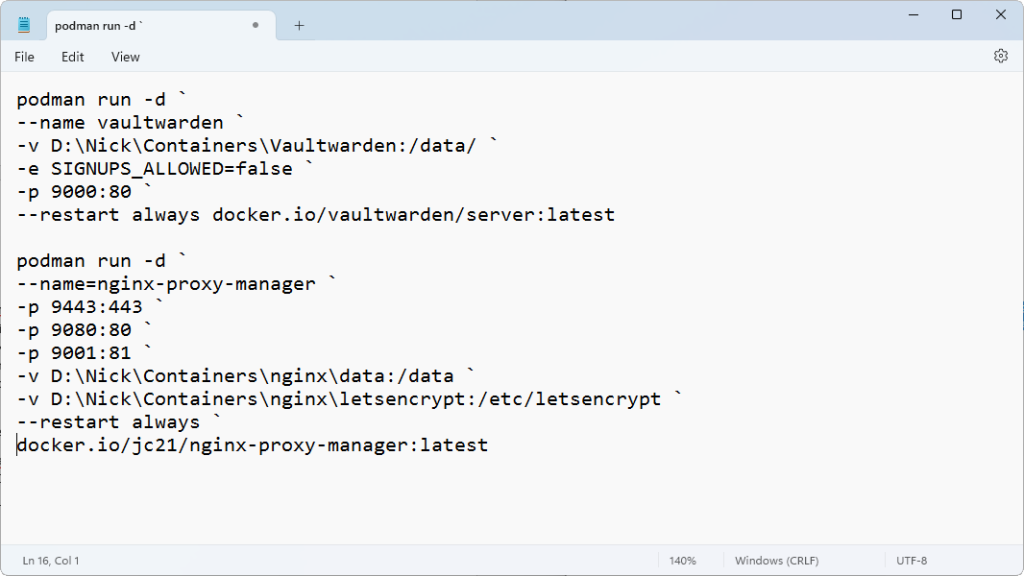Open the File menu
This screenshot has height=576, width=1024.
click(24, 57)
